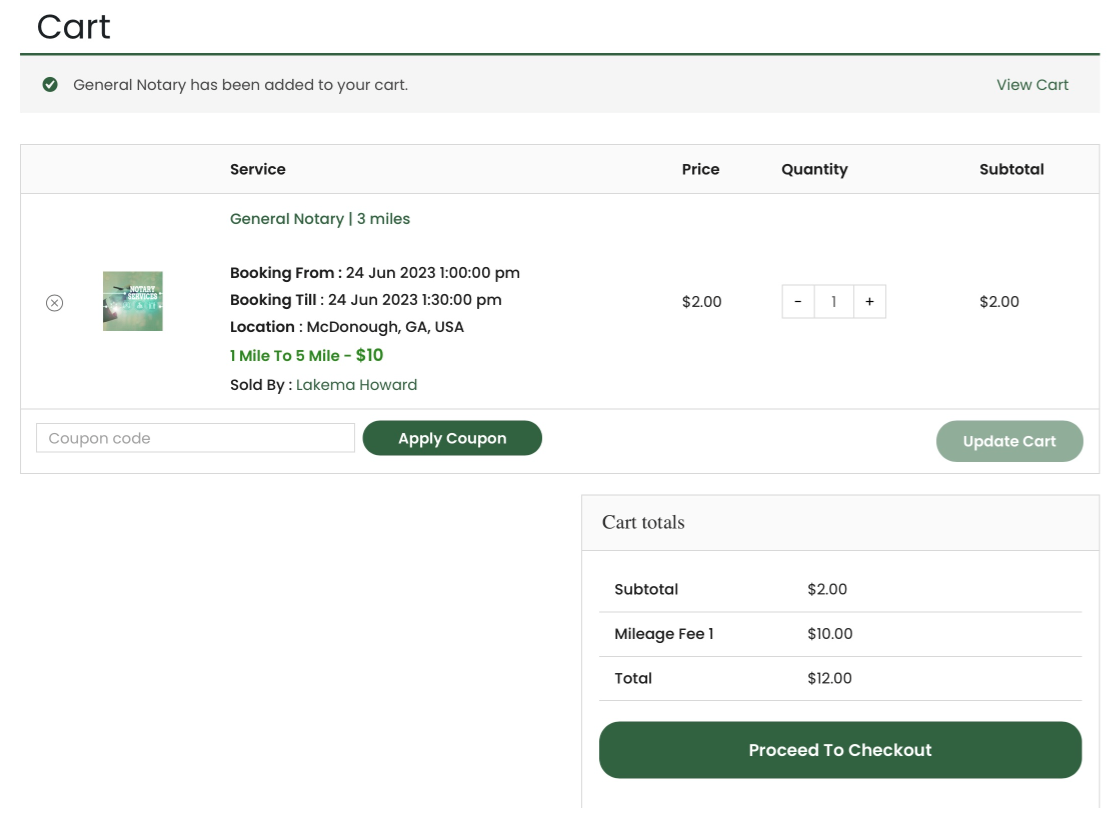Increase quantity with the plus button

point(869,302)
